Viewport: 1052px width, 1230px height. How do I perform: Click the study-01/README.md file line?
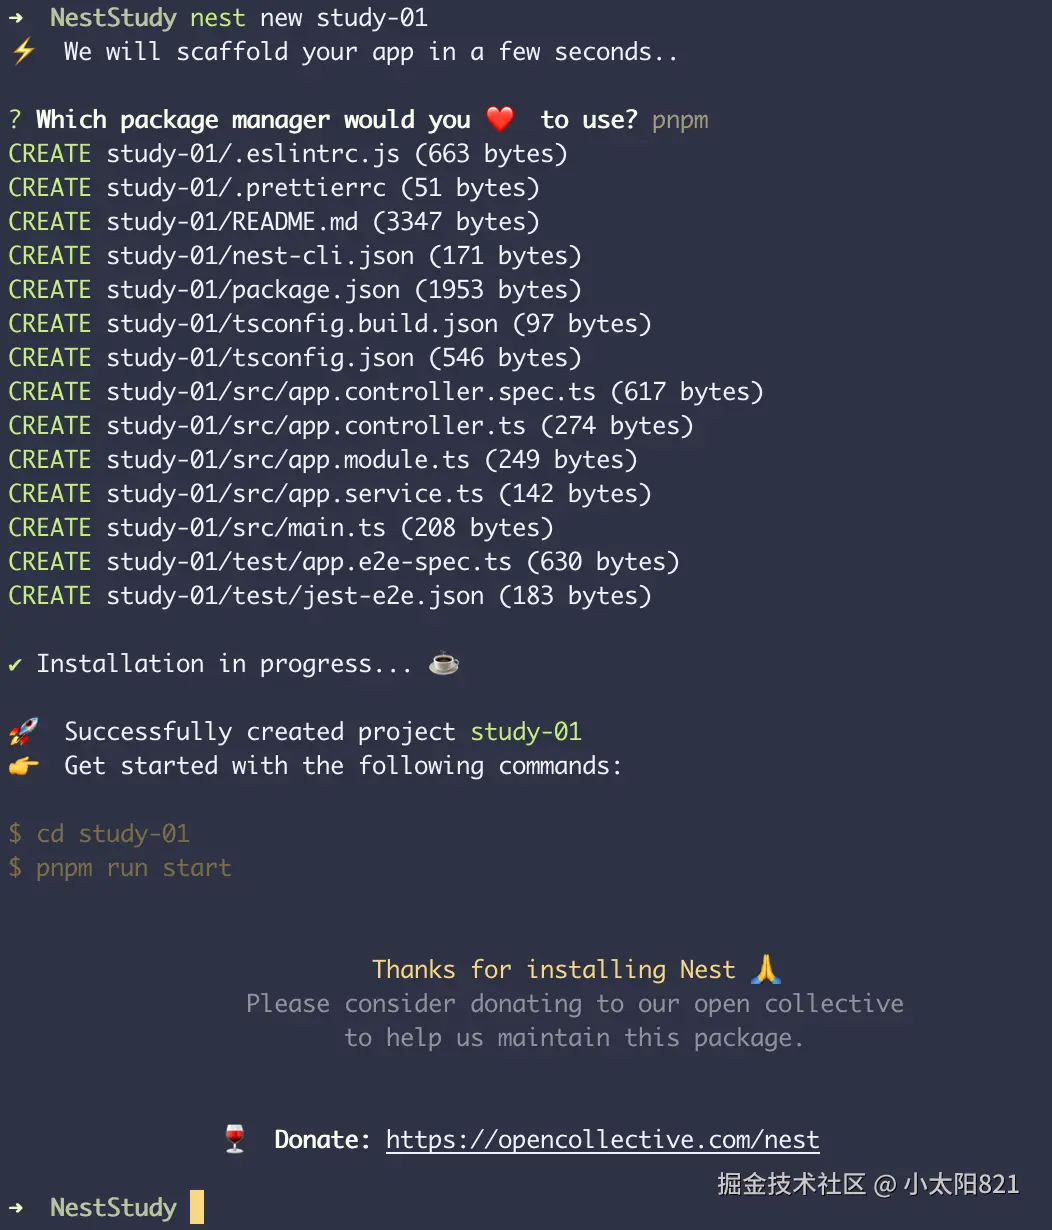(232, 222)
